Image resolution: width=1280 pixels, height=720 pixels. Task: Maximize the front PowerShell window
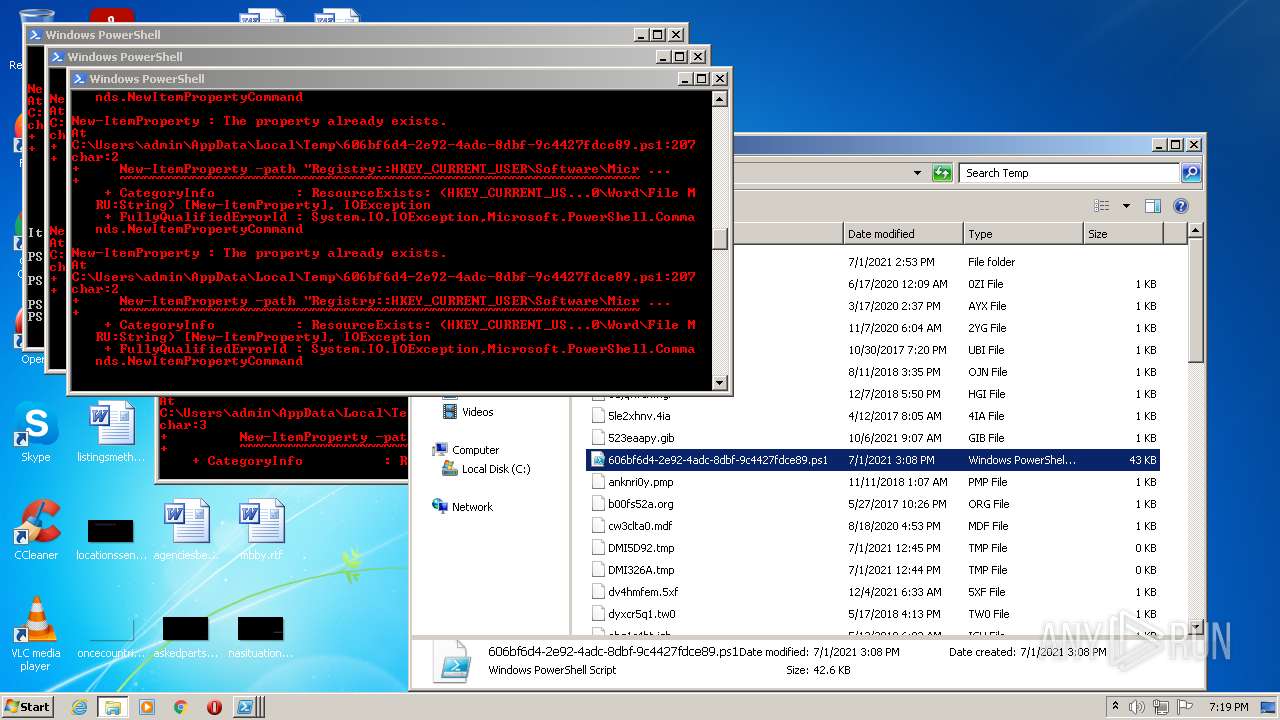pos(702,79)
